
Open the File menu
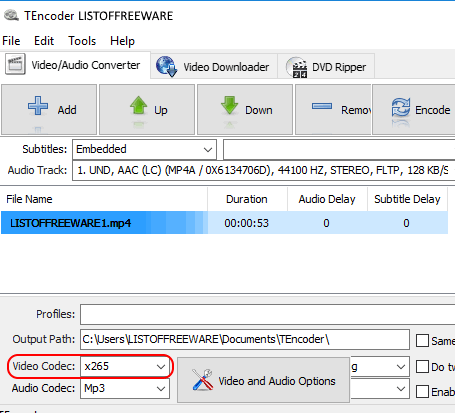(11, 41)
